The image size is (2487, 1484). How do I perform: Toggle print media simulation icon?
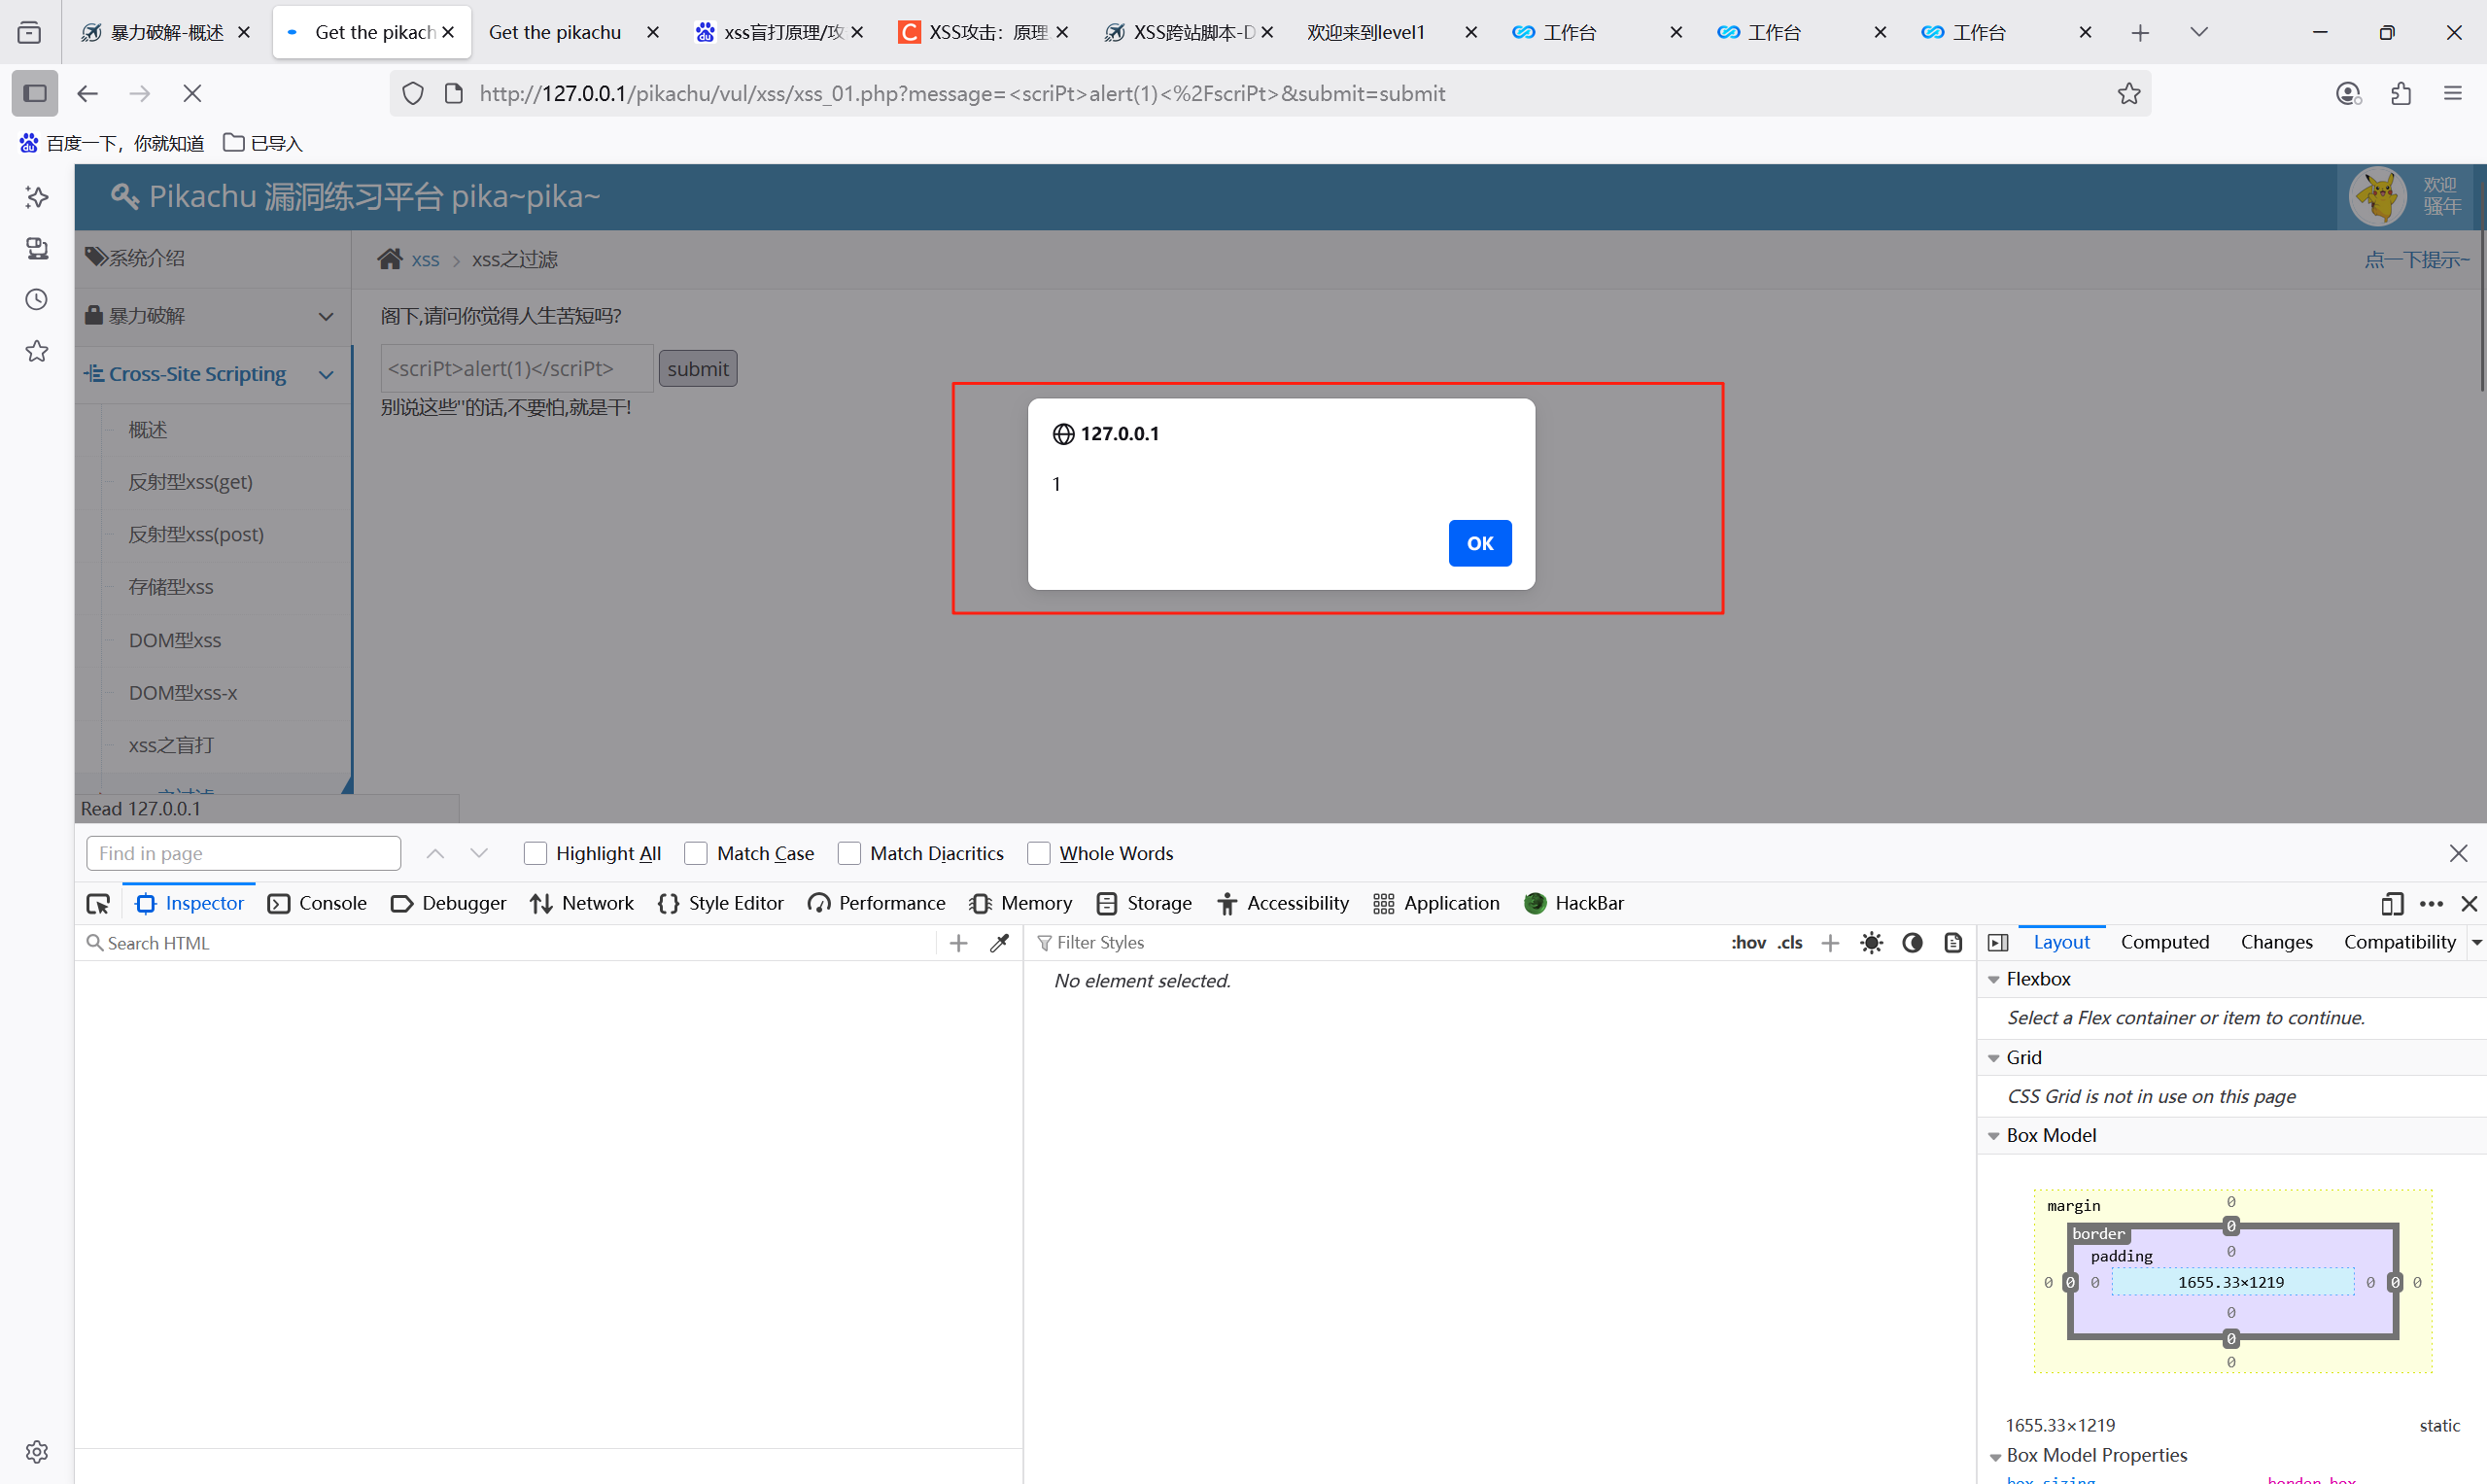point(1953,943)
